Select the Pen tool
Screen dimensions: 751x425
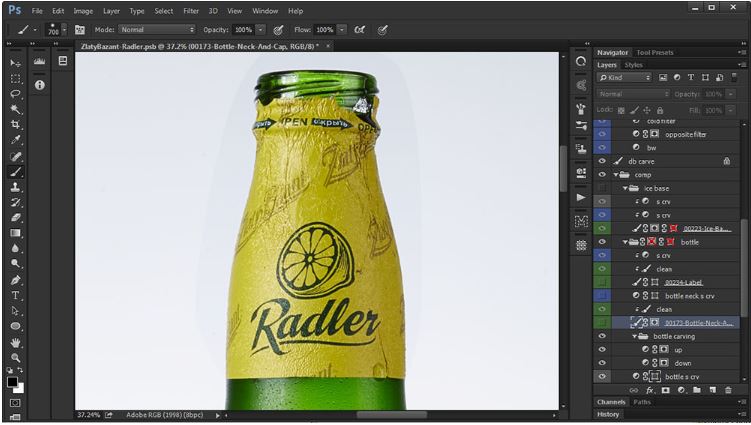pos(15,280)
